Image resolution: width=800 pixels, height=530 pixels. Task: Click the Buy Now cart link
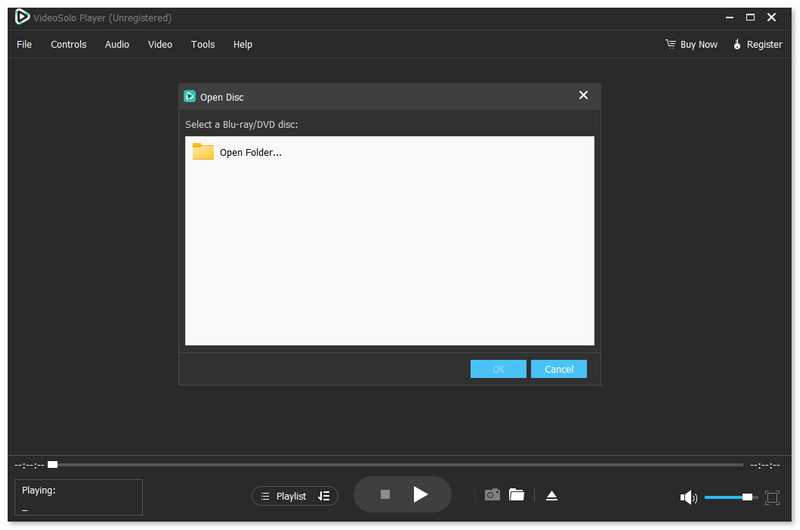(x=692, y=44)
